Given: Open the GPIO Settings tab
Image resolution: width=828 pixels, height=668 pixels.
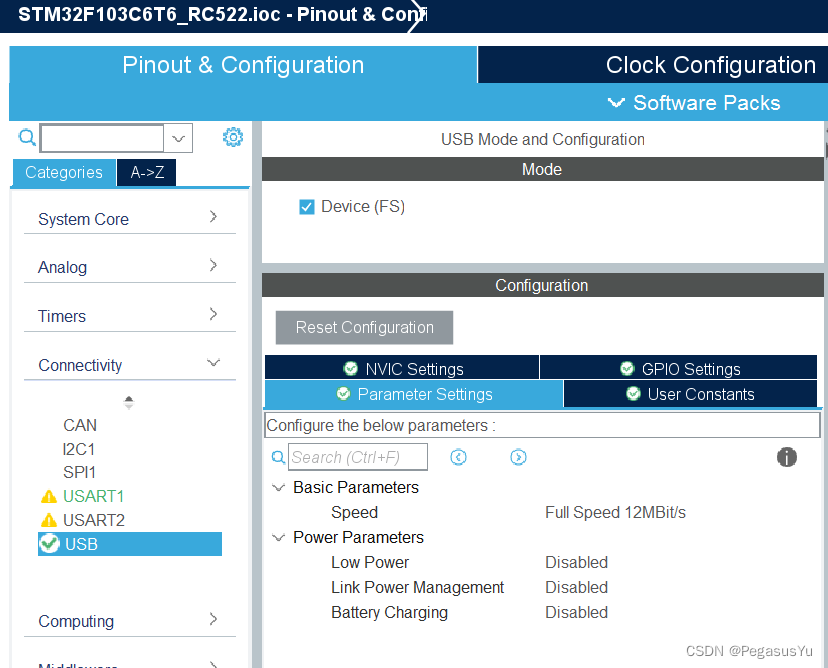Looking at the screenshot, I should (679, 368).
